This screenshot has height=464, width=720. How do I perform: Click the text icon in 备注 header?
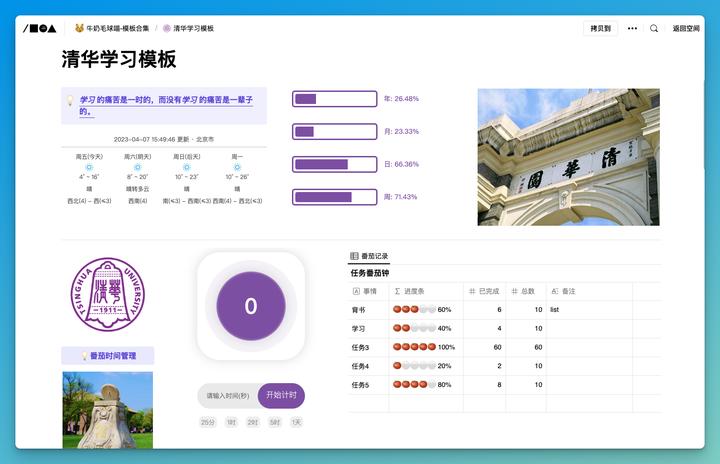[x=555, y=291]
